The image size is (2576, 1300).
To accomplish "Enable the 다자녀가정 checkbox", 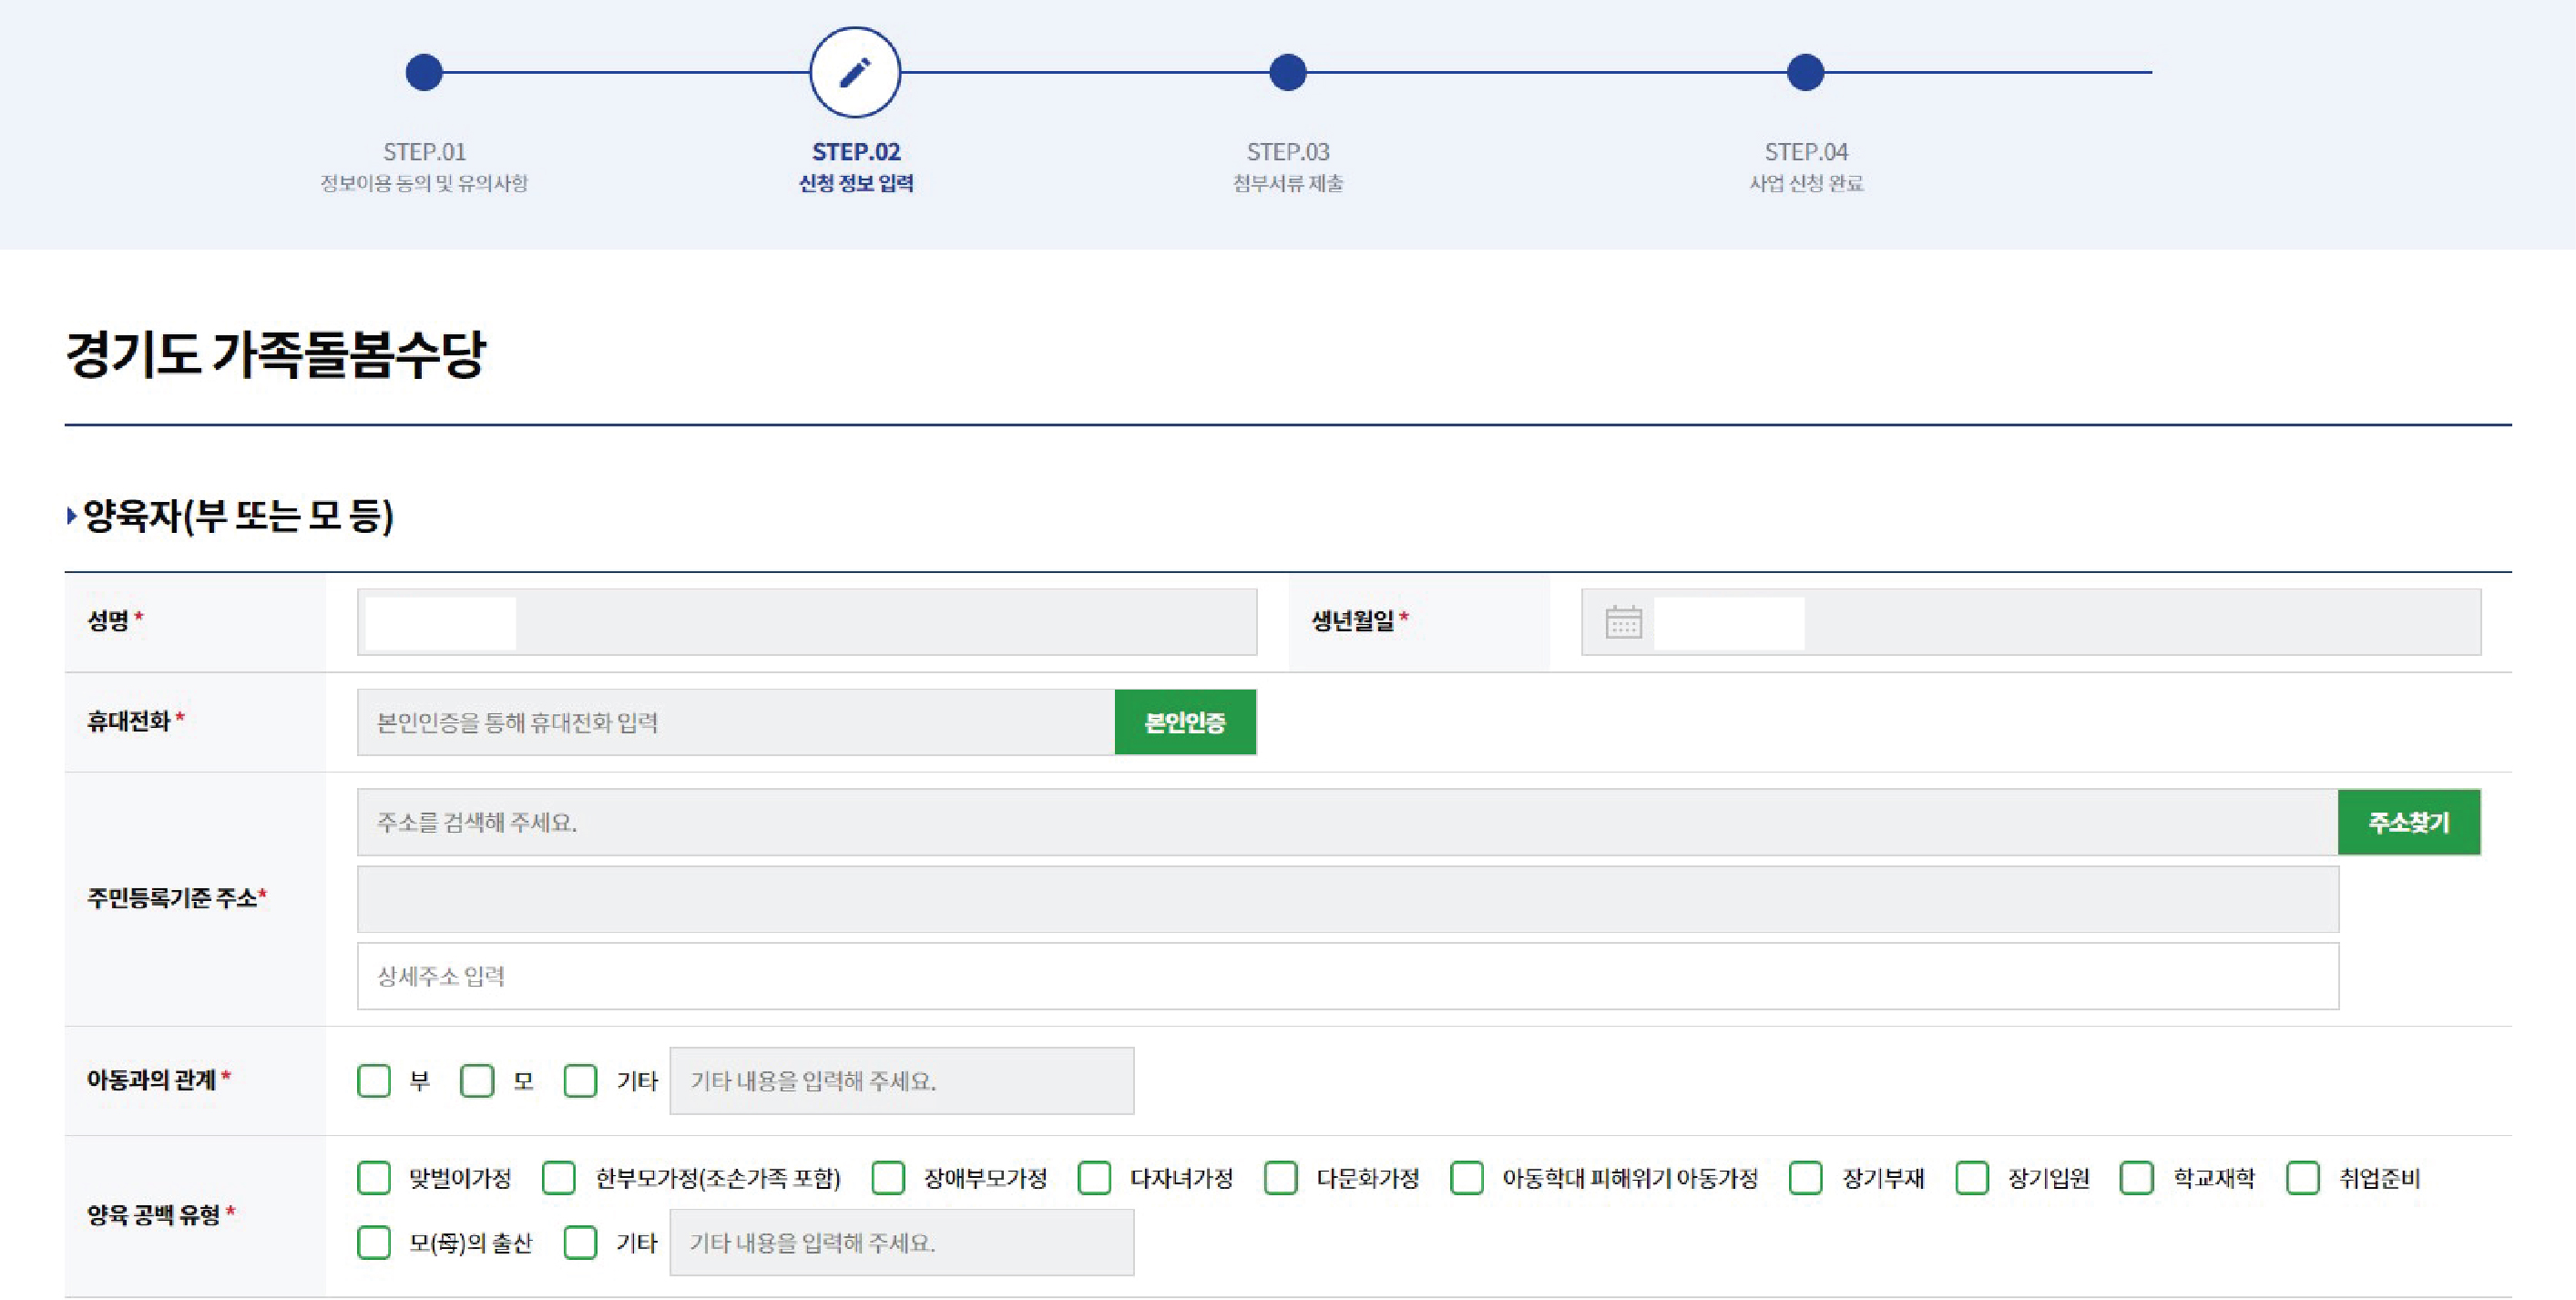I will pos(1094,1178).
